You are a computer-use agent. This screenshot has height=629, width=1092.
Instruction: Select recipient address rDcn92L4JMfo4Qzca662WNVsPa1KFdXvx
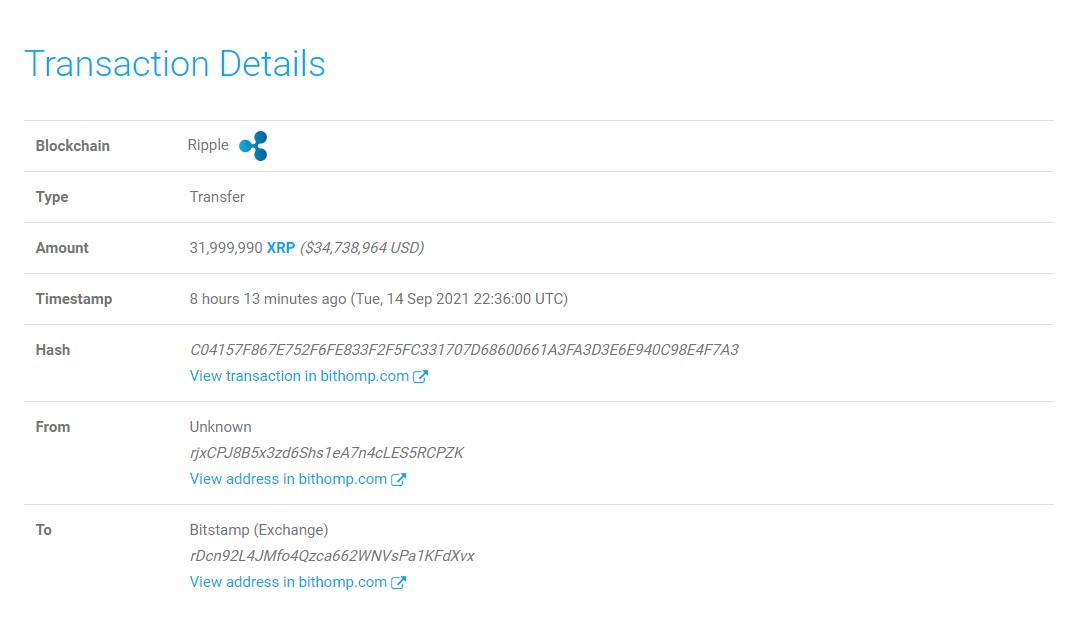coord(332,557)
